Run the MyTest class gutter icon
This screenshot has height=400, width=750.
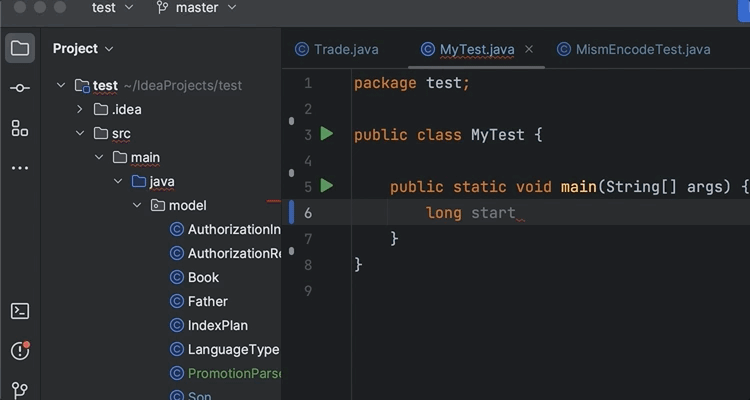pyautogui.click(x=326, y=134)
